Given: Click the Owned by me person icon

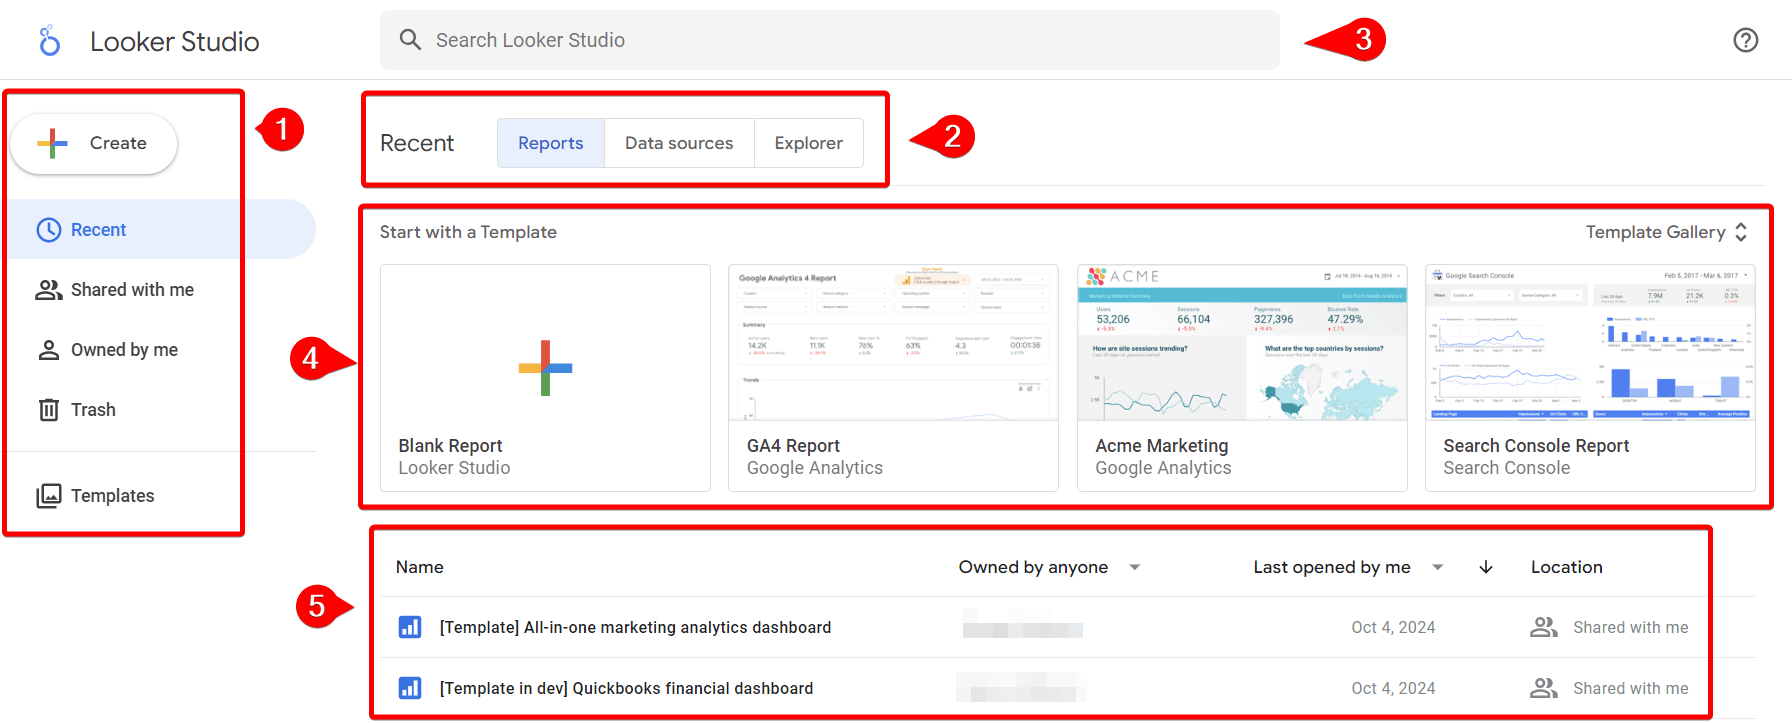Looking at the screenshot, I should (x=49, y=350).
